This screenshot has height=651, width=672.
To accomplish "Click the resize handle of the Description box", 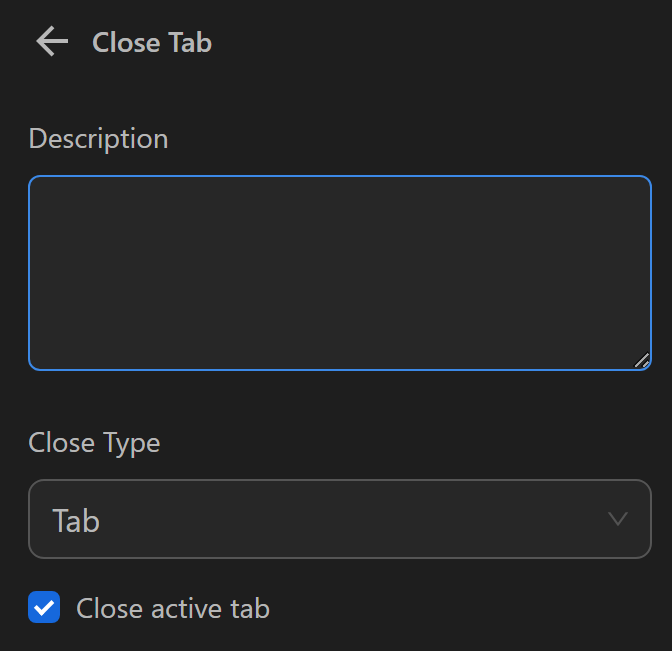I will [641, 360].
